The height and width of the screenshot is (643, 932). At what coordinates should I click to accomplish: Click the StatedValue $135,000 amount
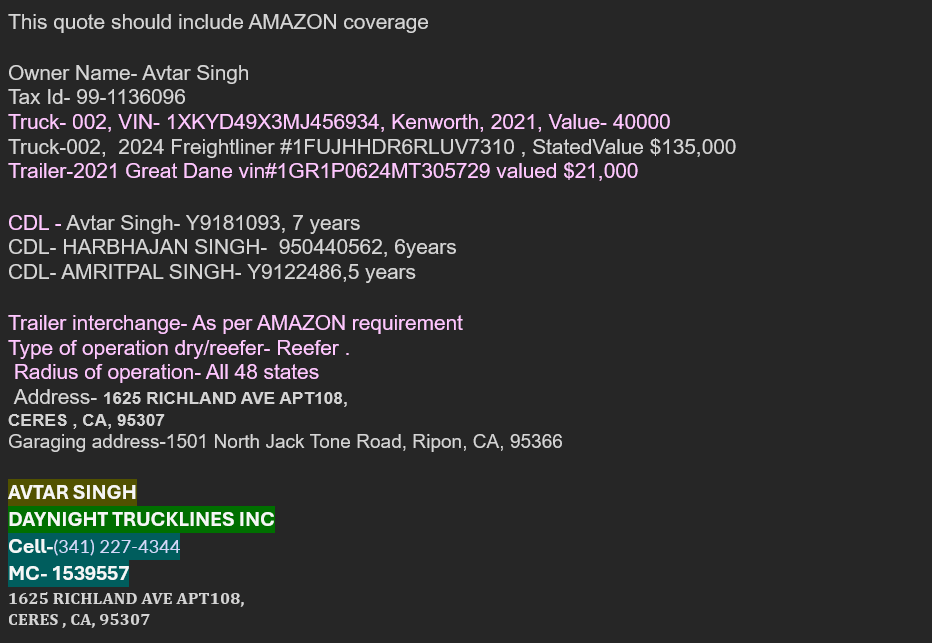point(634,147)
